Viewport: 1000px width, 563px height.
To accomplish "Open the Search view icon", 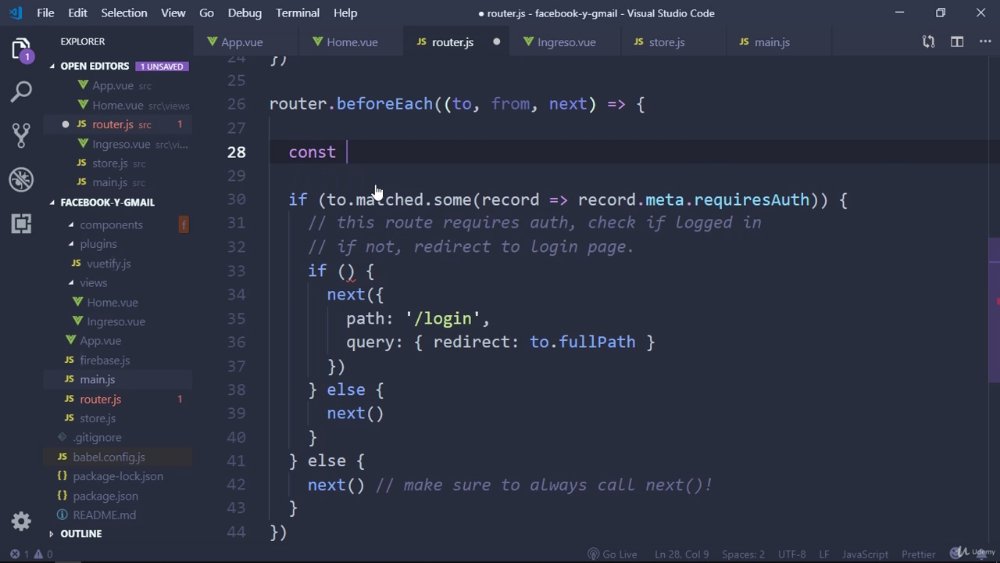I will (21, 92).
